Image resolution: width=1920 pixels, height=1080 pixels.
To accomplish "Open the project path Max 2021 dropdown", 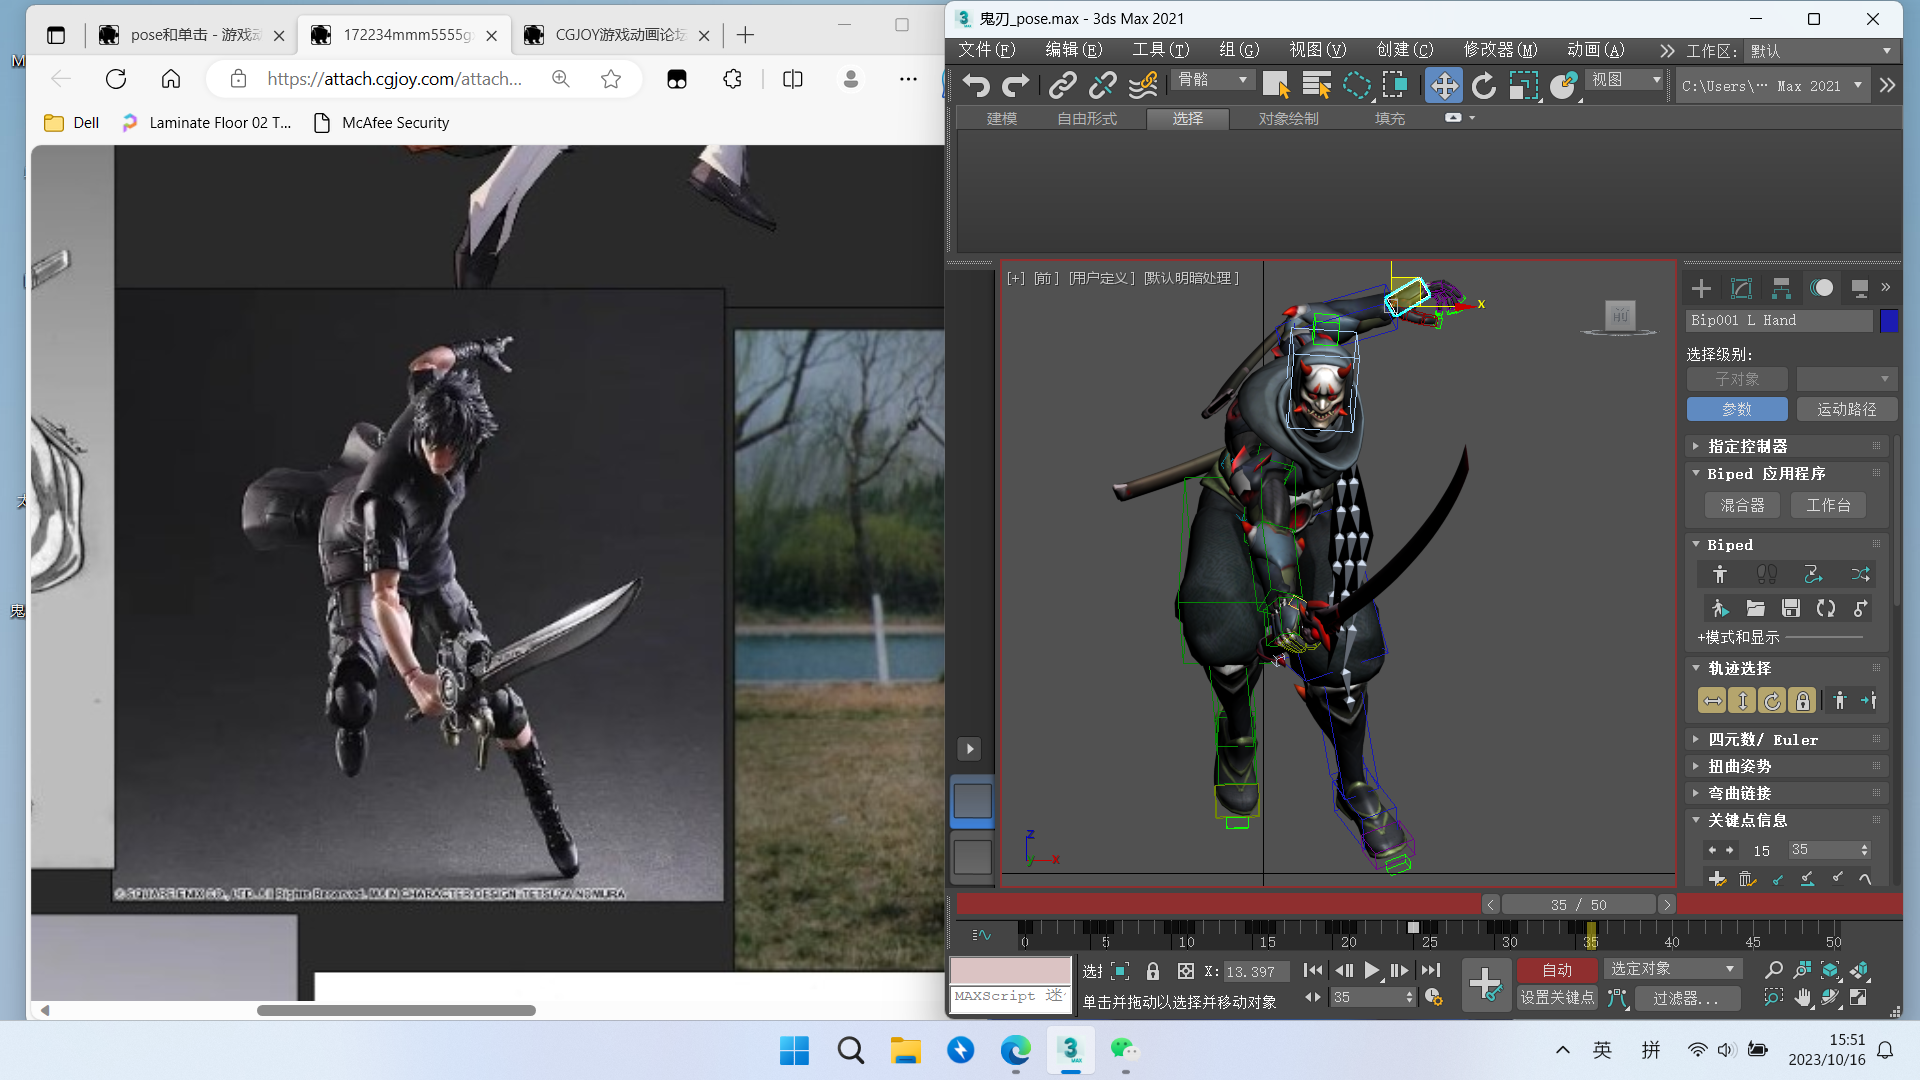I will (x=1772, y=86).
